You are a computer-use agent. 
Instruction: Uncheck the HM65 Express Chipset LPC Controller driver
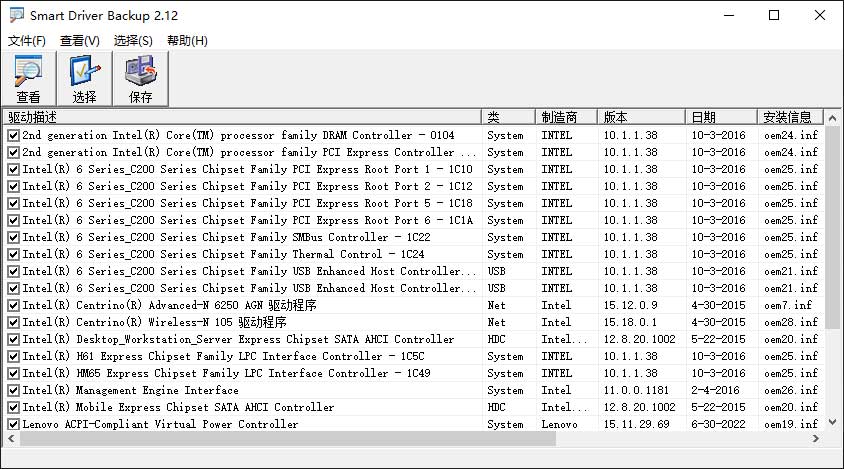click(13, 374)
